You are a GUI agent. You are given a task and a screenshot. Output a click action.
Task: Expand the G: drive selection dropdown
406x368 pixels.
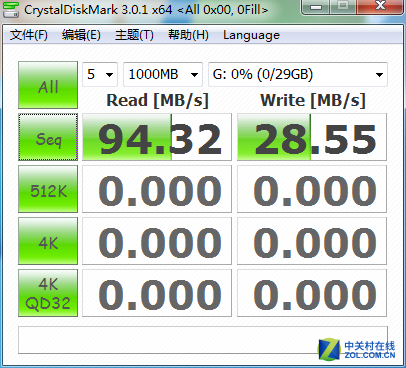pos(298,74)
